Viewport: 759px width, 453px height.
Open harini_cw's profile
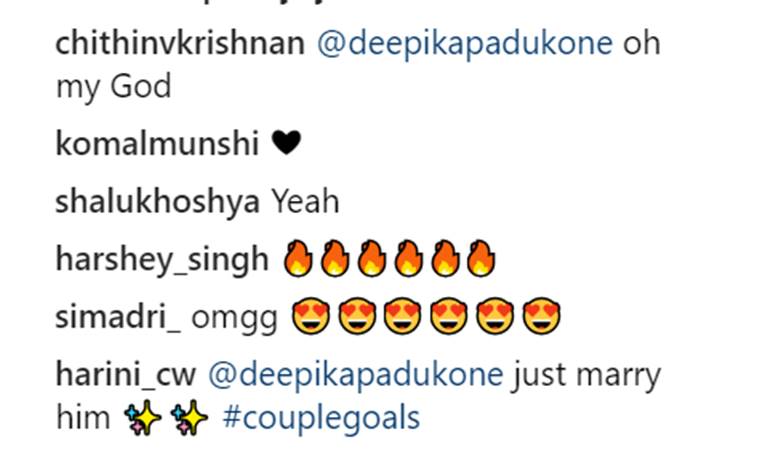[126, 374]
